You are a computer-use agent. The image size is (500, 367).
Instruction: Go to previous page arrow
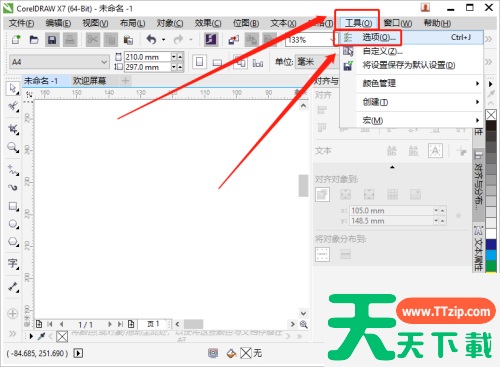tap(62, 324)
